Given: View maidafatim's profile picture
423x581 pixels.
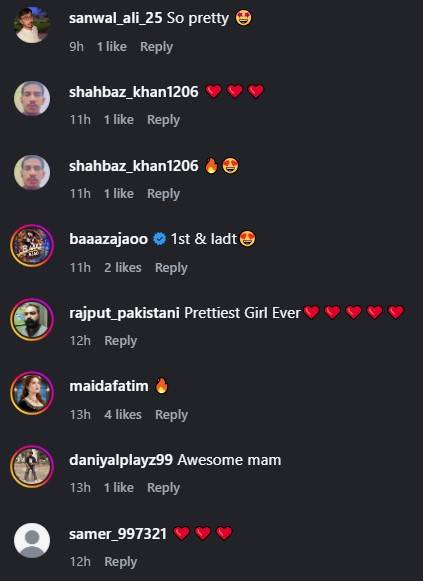Looking at the screenshot, I should tap(32, 393).
